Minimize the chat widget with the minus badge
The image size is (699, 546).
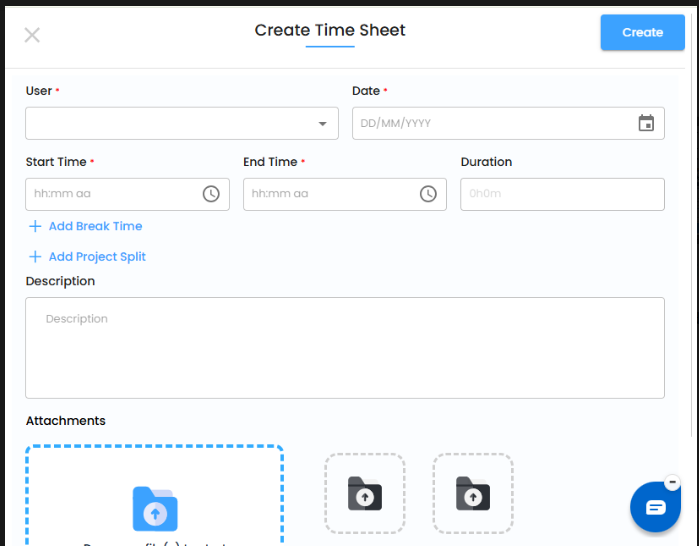672,482
